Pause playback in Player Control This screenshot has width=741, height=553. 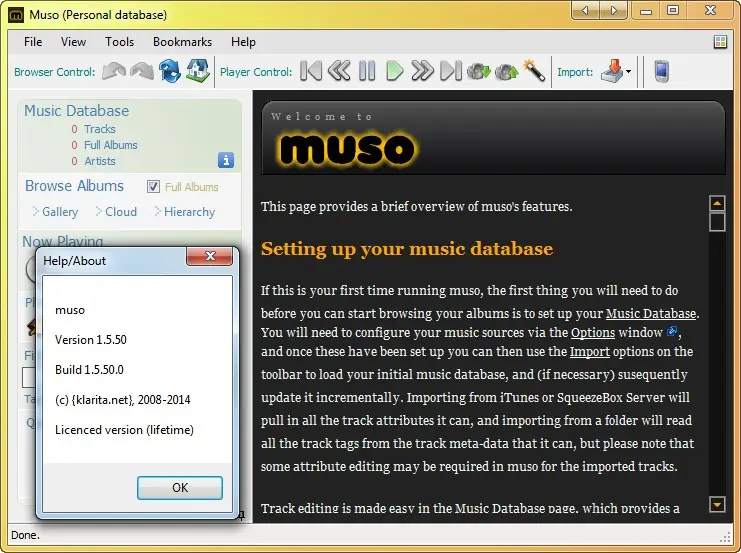367,71
